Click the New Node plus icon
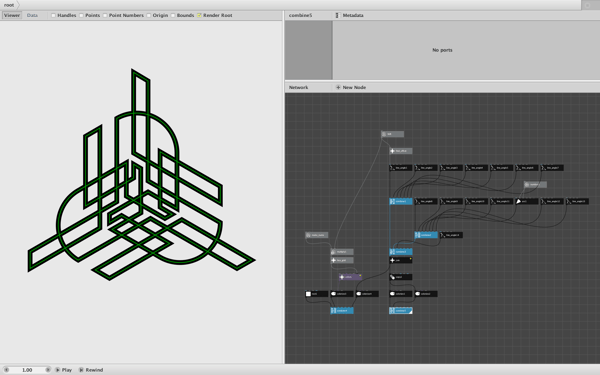This screenshot has height=375, width=600. tap(338, 87)
